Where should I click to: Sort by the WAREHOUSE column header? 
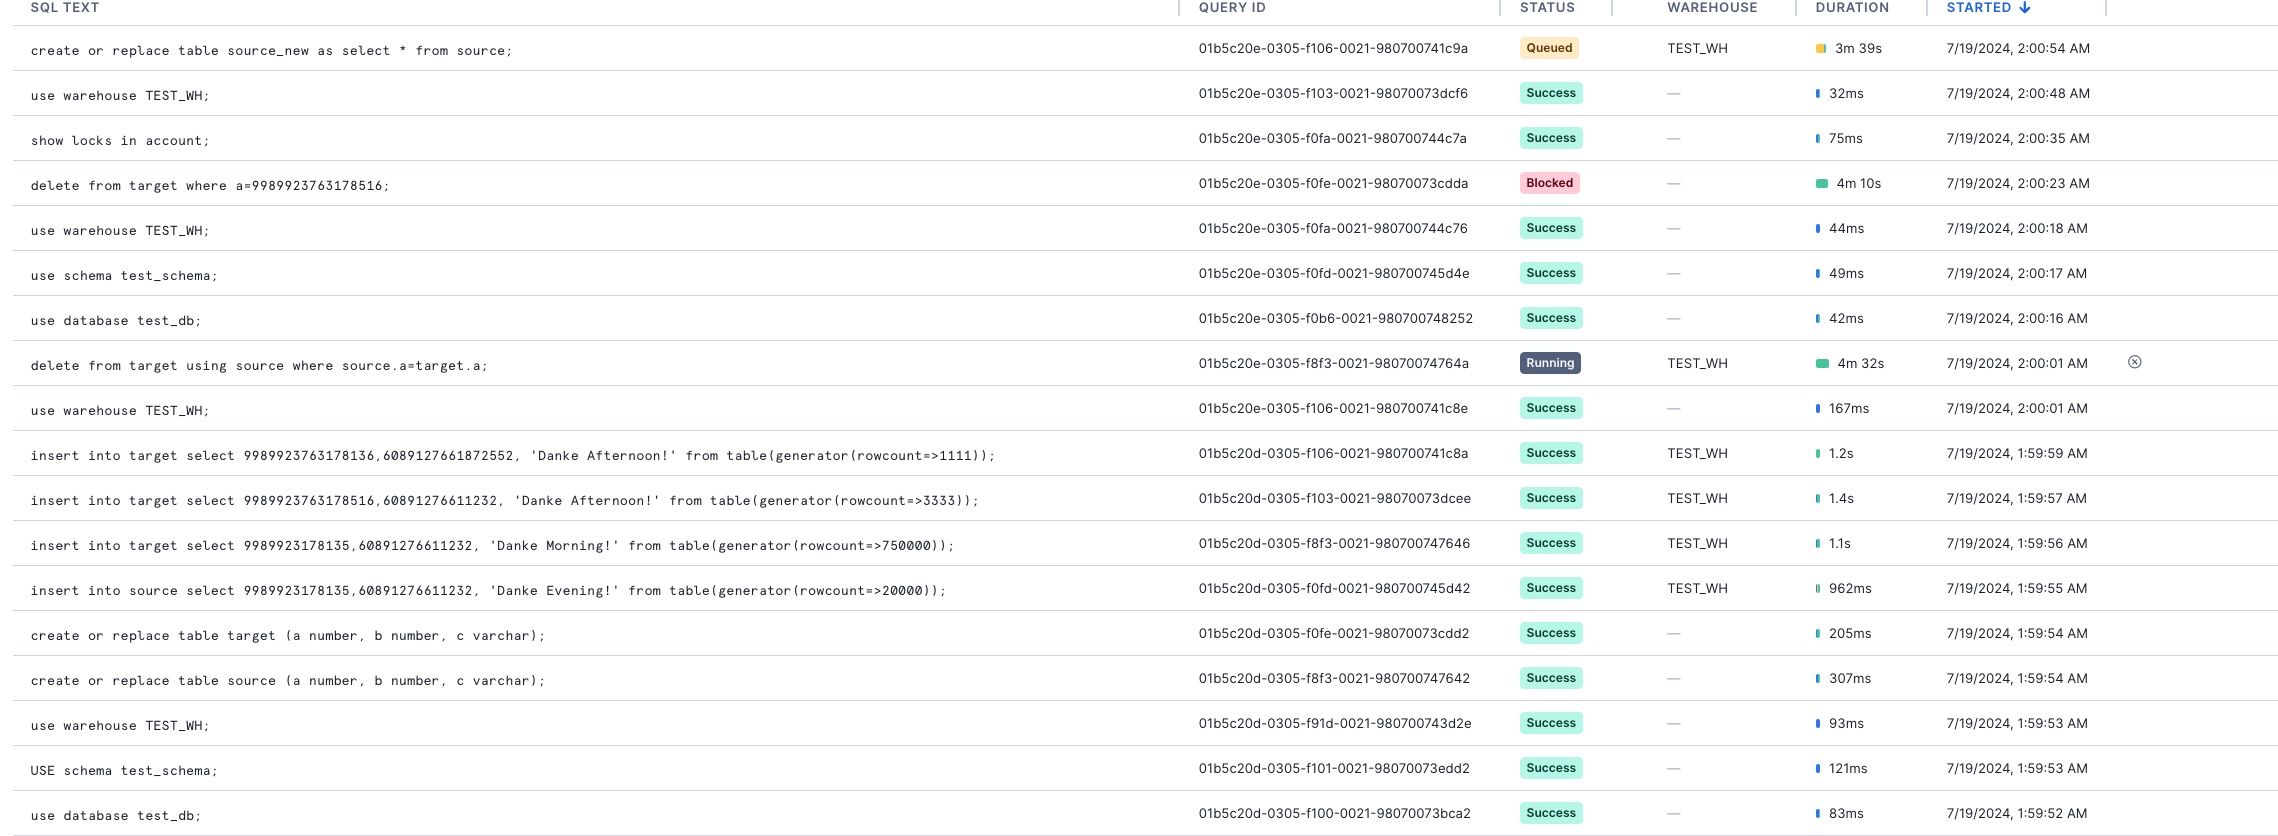click(1711, 7)
